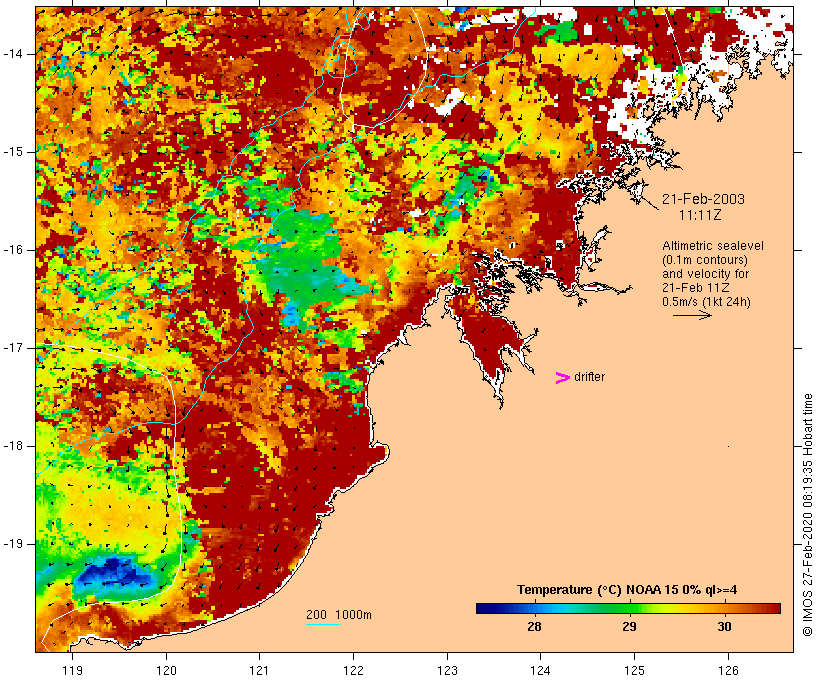This screenshot has height=680, width=820.
Task: Click the 'Altimetric sealevel' legend text
Action: tap(713, 245)
